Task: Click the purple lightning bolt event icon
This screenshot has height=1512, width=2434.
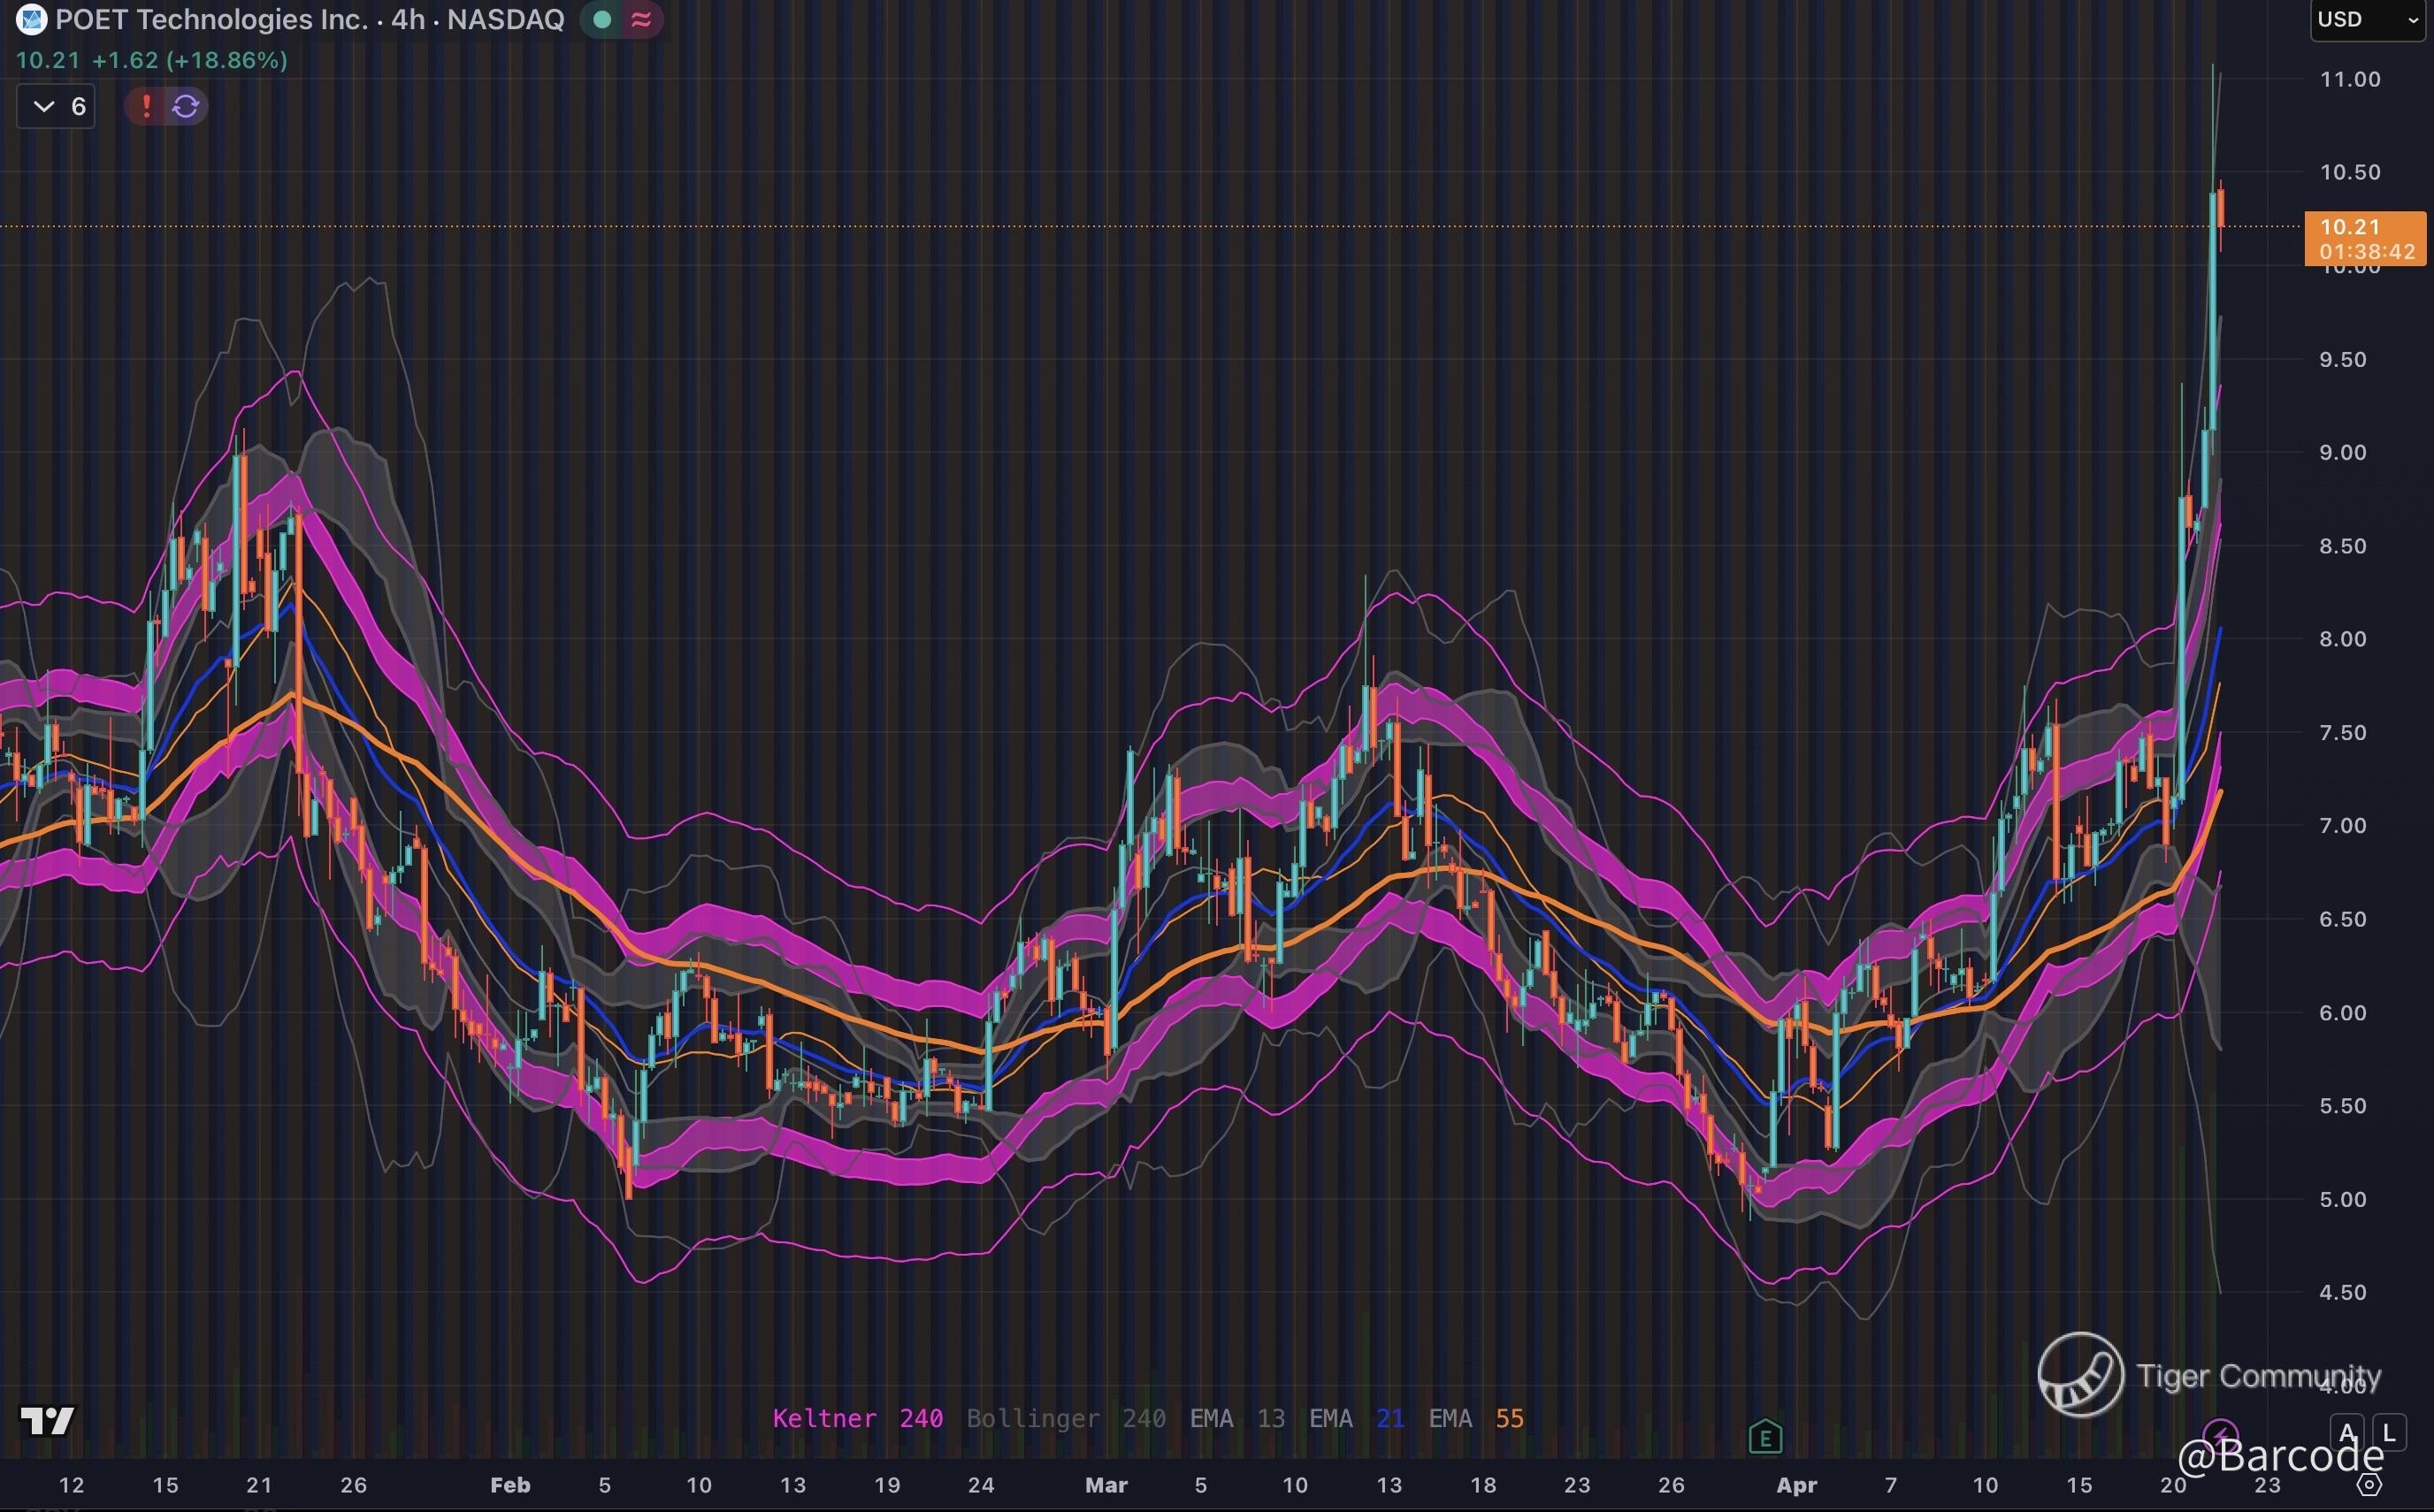Action: pyautogui.click(x=2219, y=1436)
